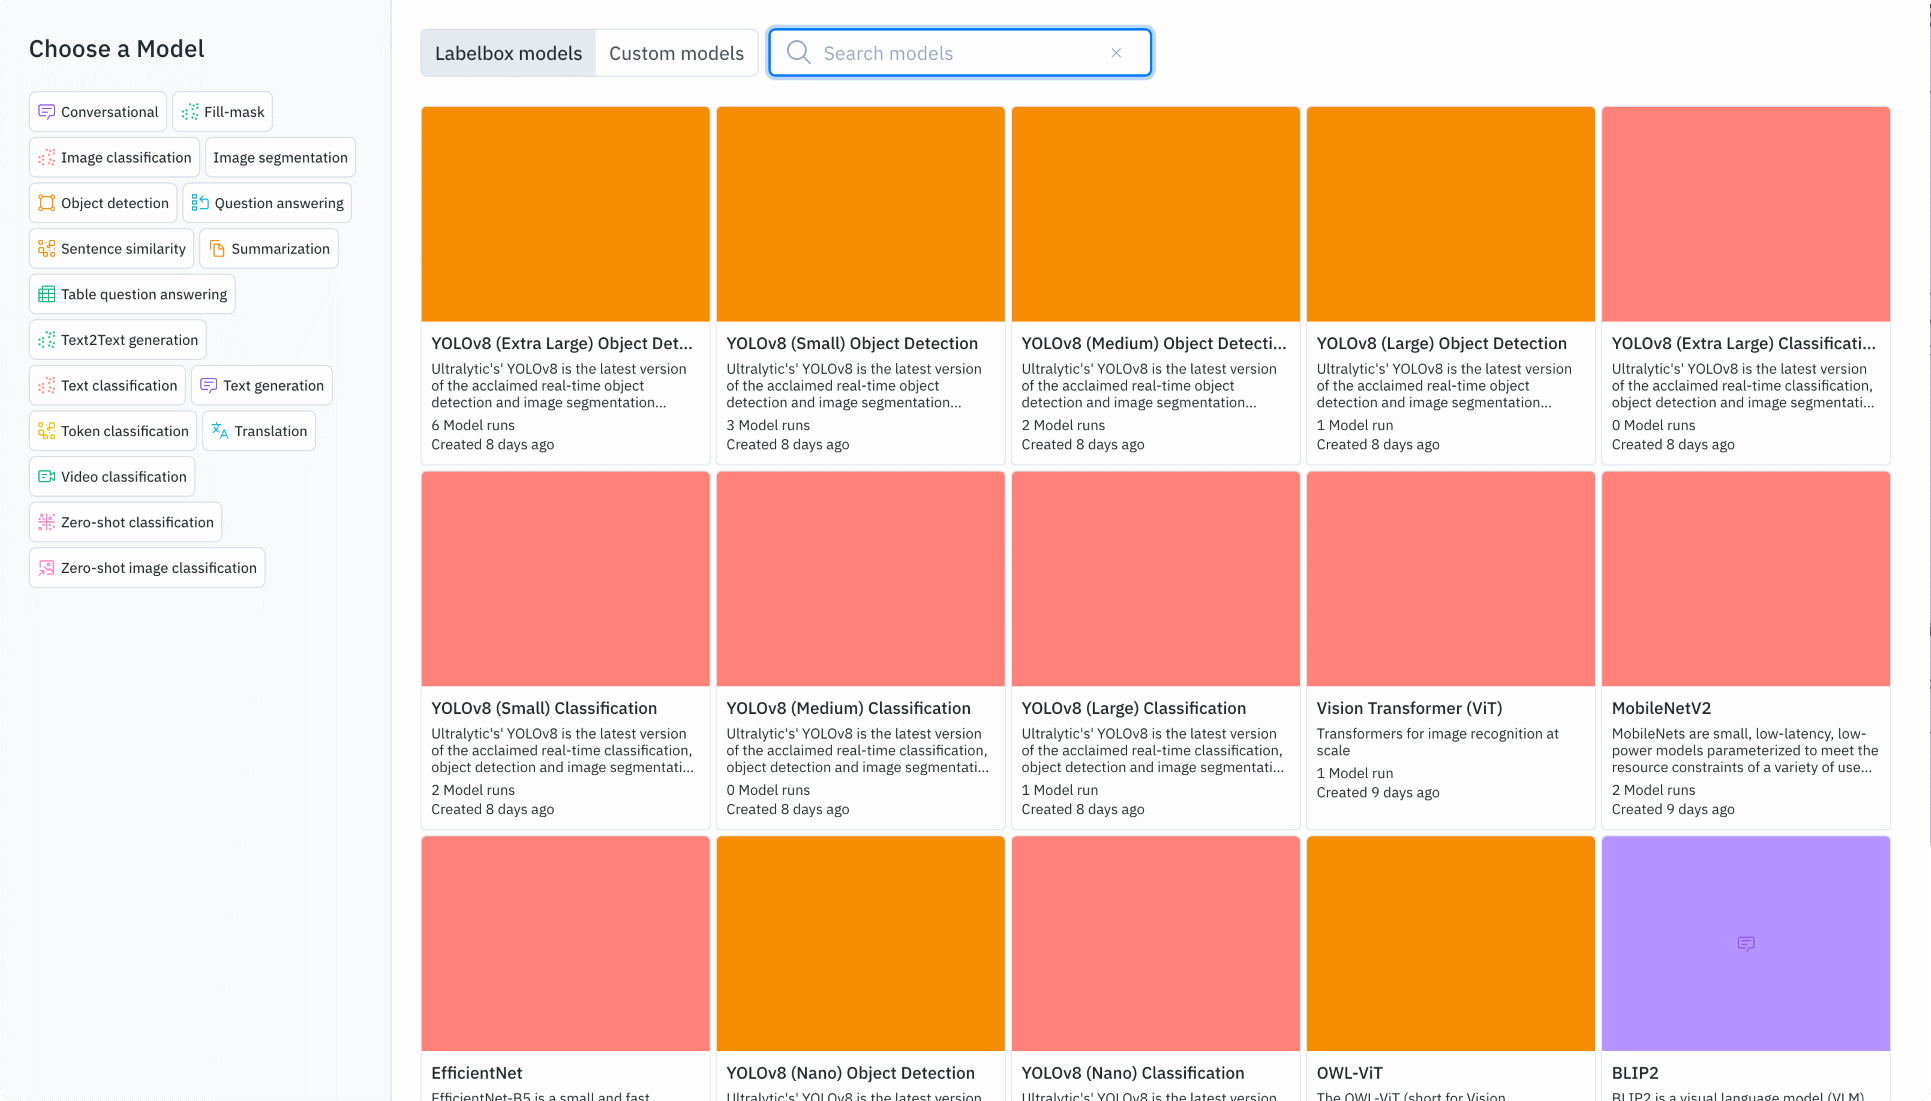Image resolution: width=1931 pixels, height=1101 pixels.
Task: Click the Video classification camera icon
Action: point(46,477)
